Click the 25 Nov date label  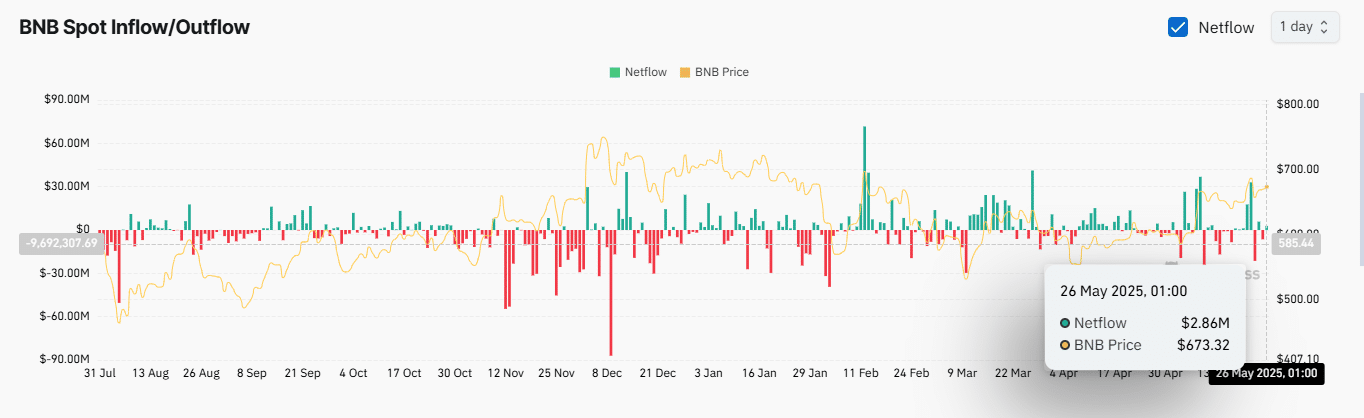click(557, 373)
